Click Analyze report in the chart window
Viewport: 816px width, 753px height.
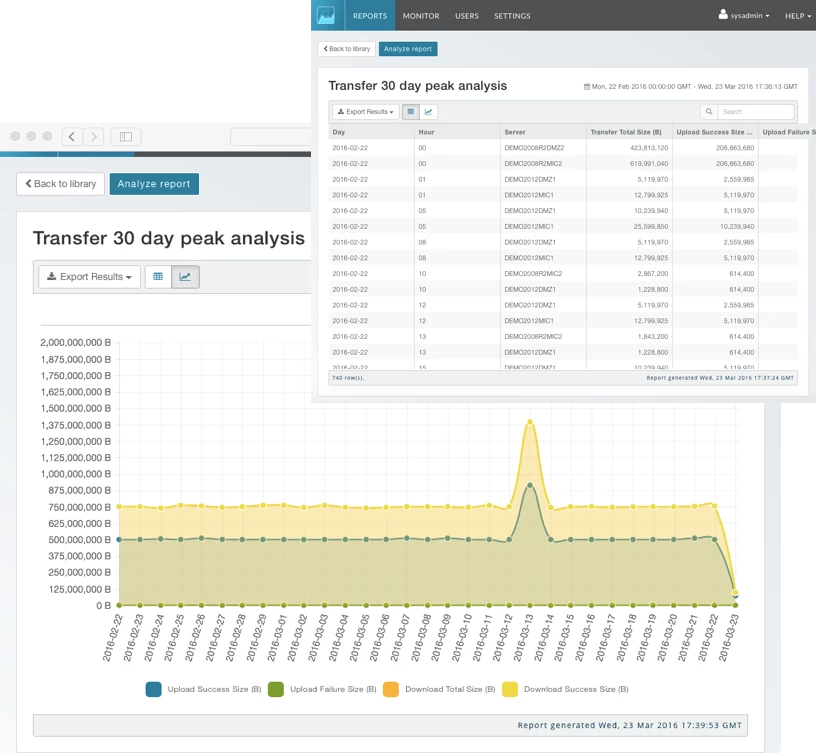tap(154, 184)
